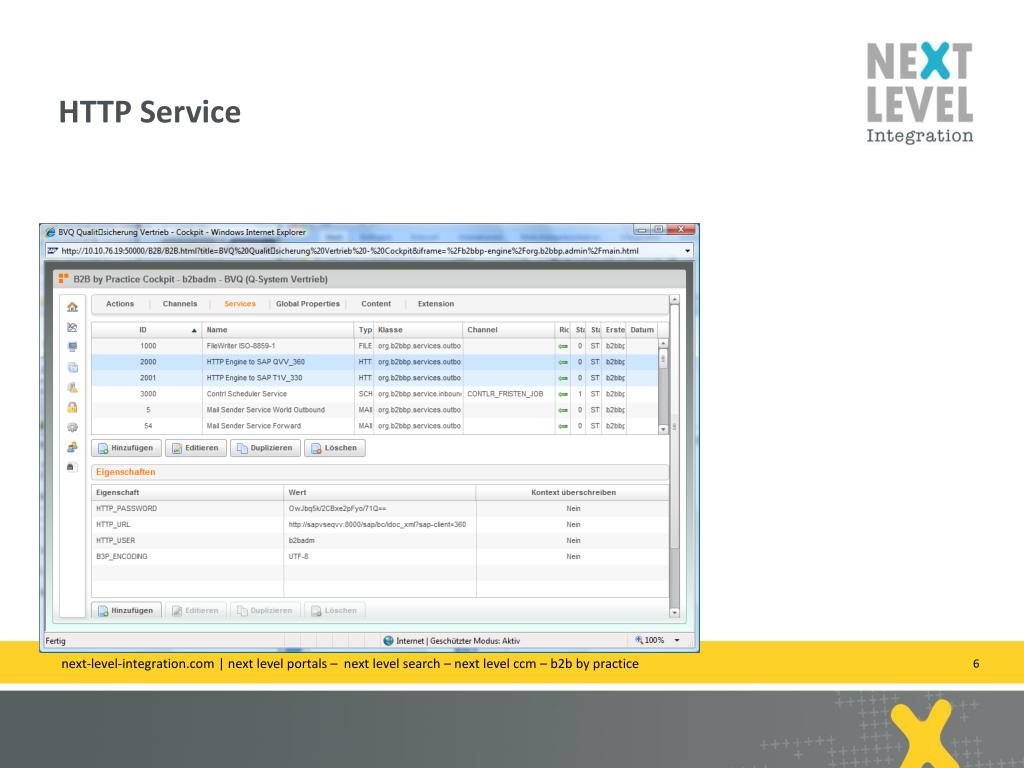Click Löschen above the Eigenschaften panel
The height and width of the screenshot is (768, 1024).
coord(334,448)
